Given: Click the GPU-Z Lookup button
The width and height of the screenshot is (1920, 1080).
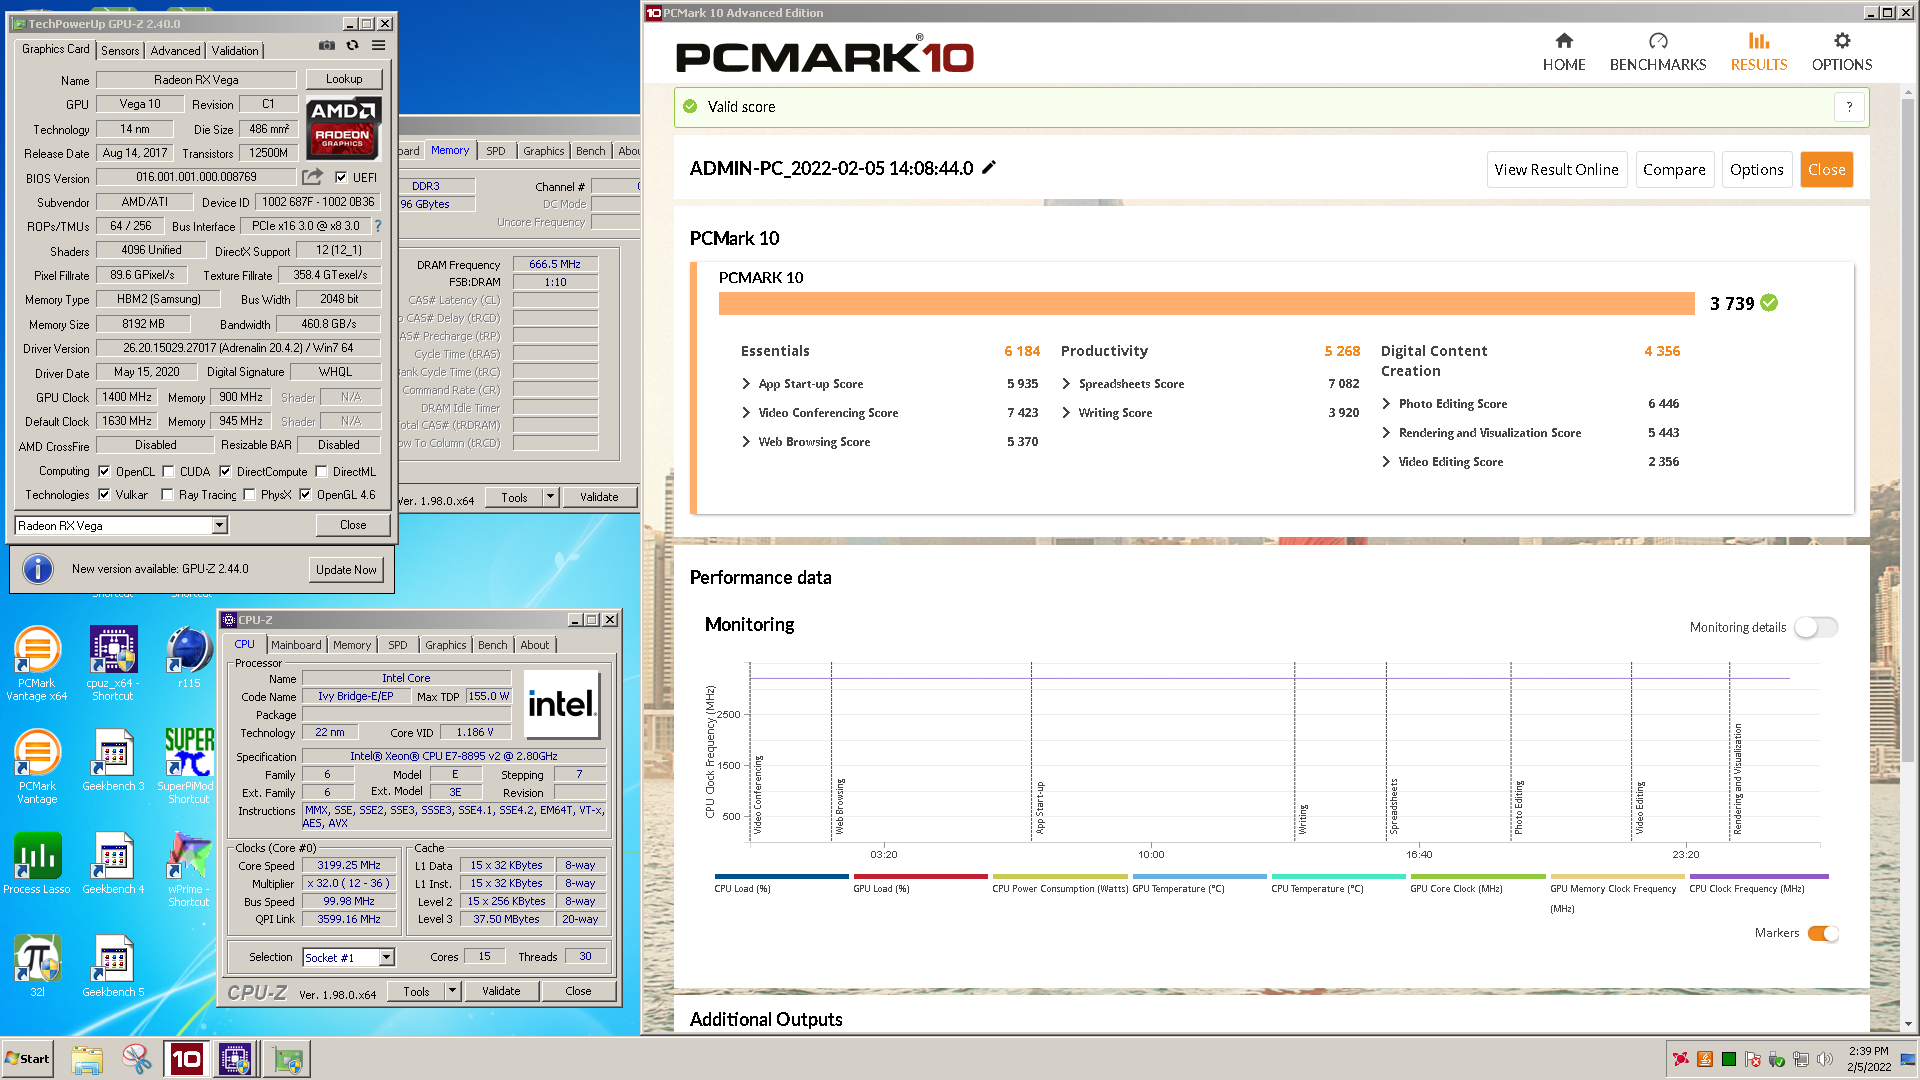Looking at the screenshot, I should point(344,79).
